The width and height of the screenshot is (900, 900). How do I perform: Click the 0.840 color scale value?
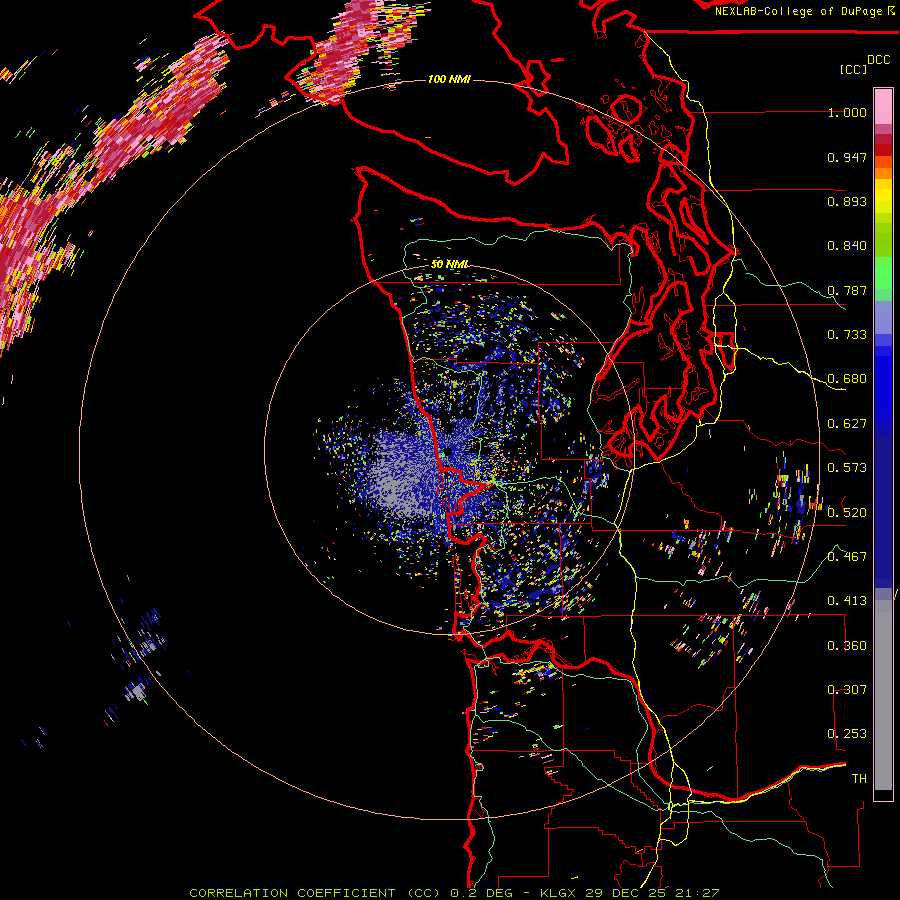coord(847,246)
